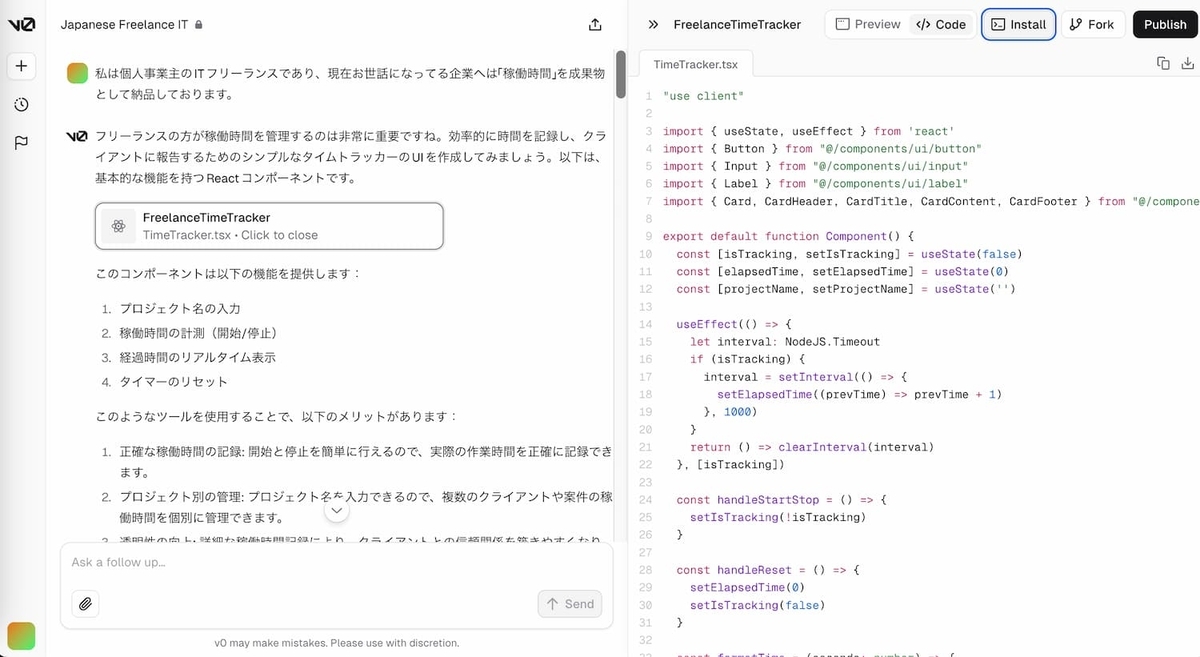Open feedback using the flag icon
The image size is (1200, 657).
pos(21,142)
